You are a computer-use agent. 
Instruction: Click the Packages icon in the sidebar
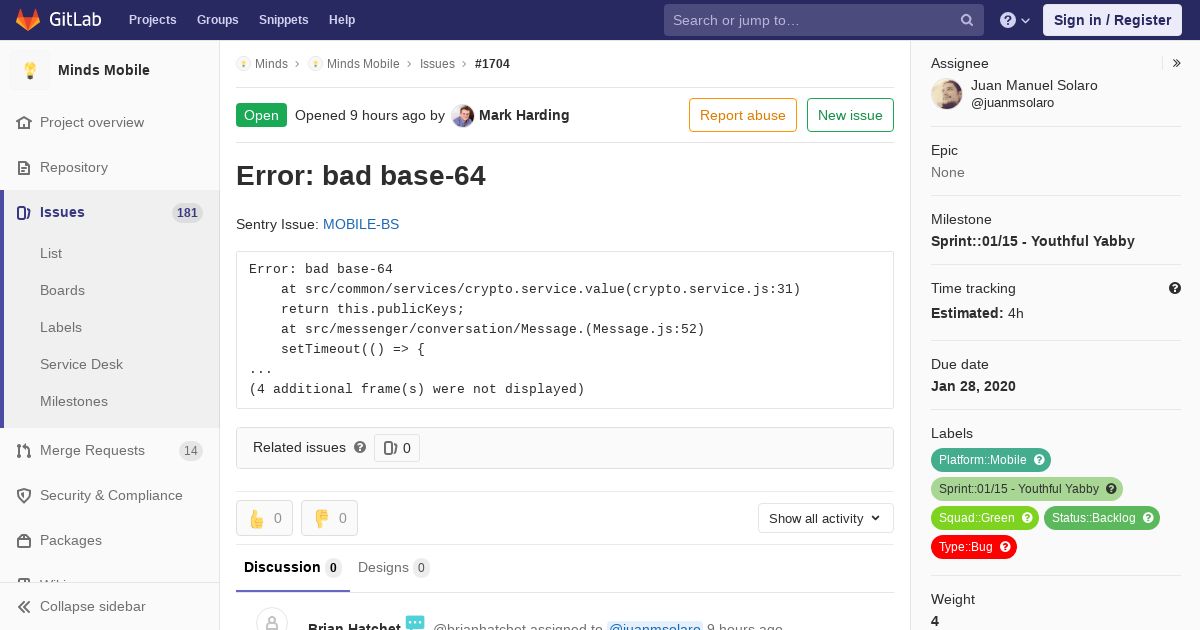(x=24, y=540)
